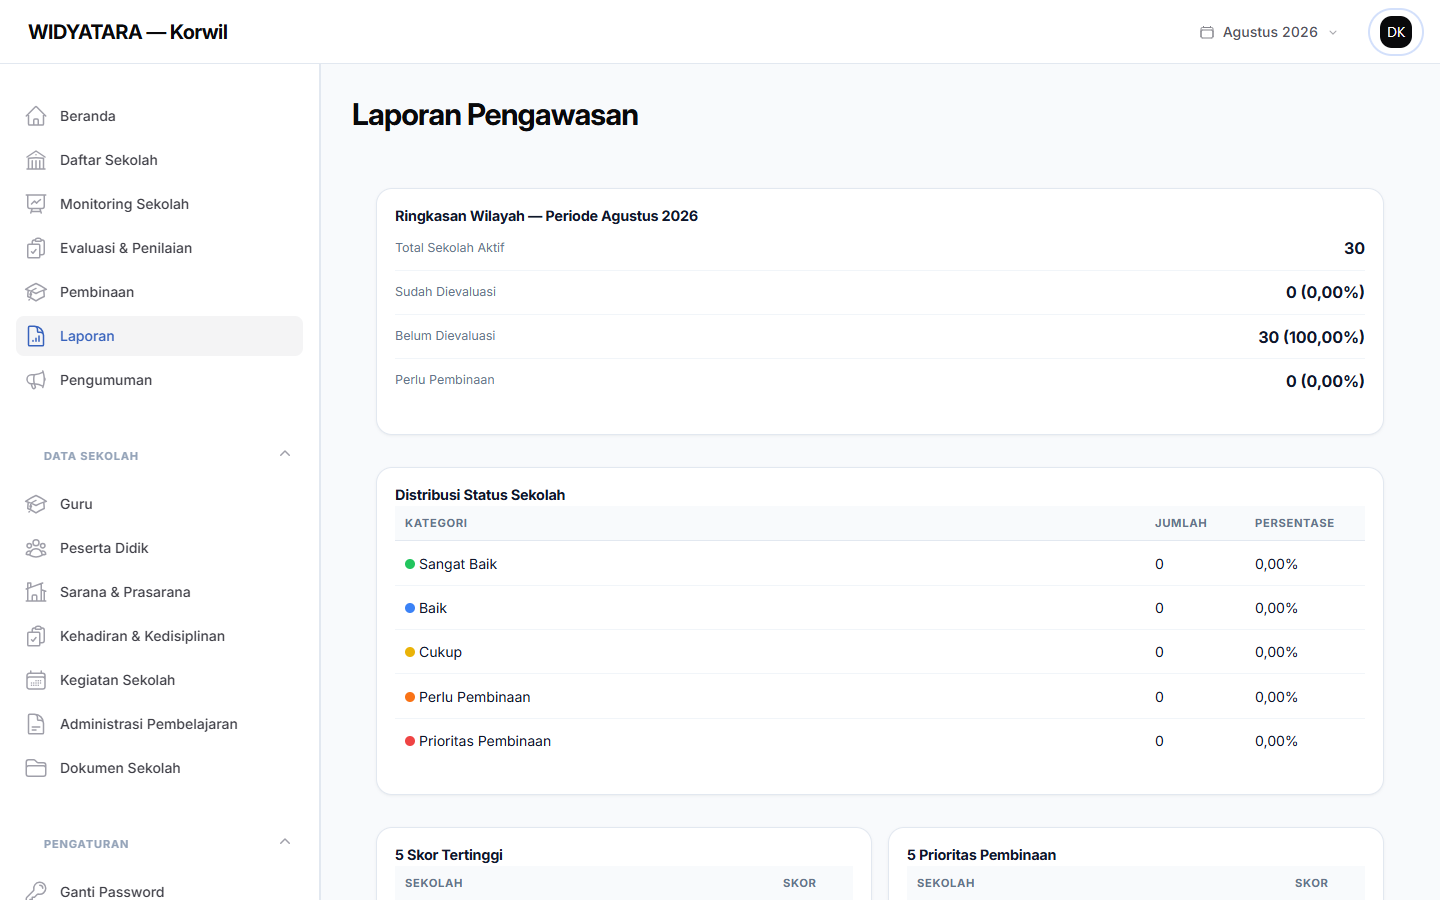
Task: Click the Sarana & Prasarana icon
Action: [x=36, y=592]
